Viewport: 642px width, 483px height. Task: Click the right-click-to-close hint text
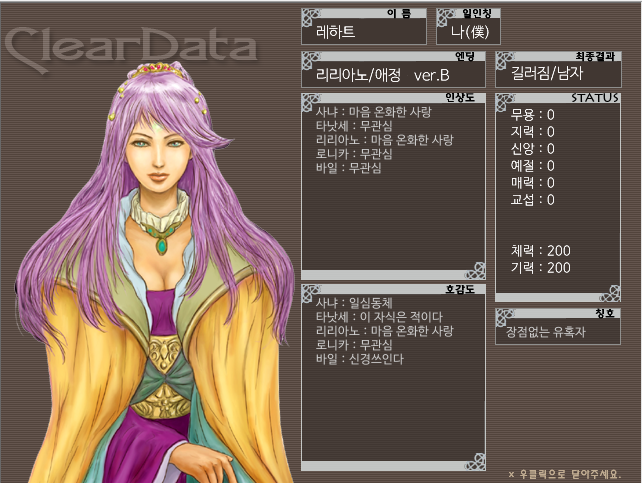click(x=565, y=474)
